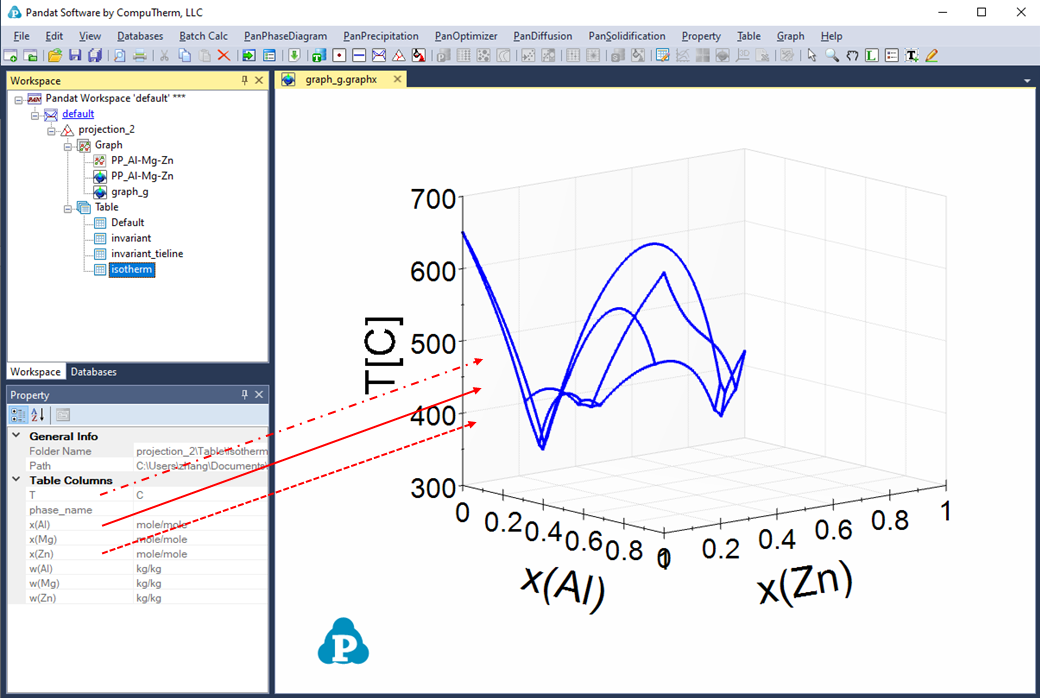Collapse the General Info section

point(16,437)
